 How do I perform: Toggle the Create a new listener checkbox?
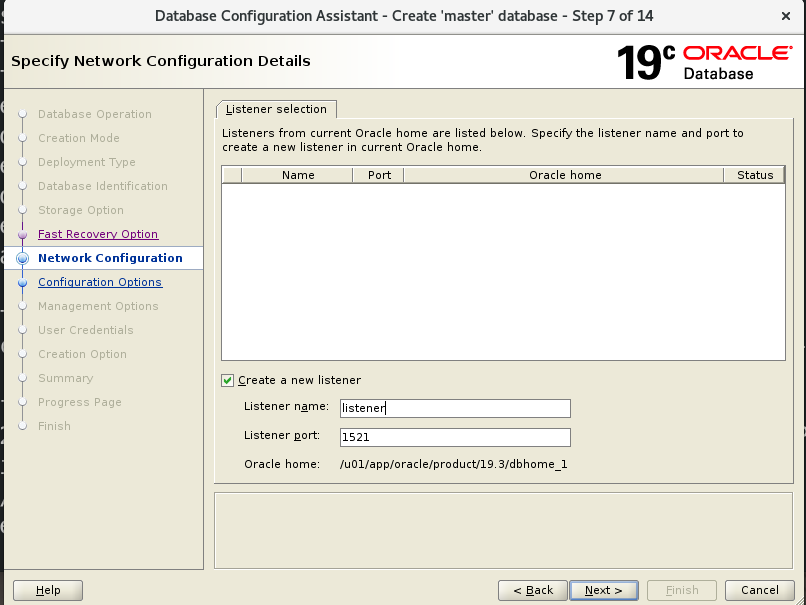click(227, 380)
